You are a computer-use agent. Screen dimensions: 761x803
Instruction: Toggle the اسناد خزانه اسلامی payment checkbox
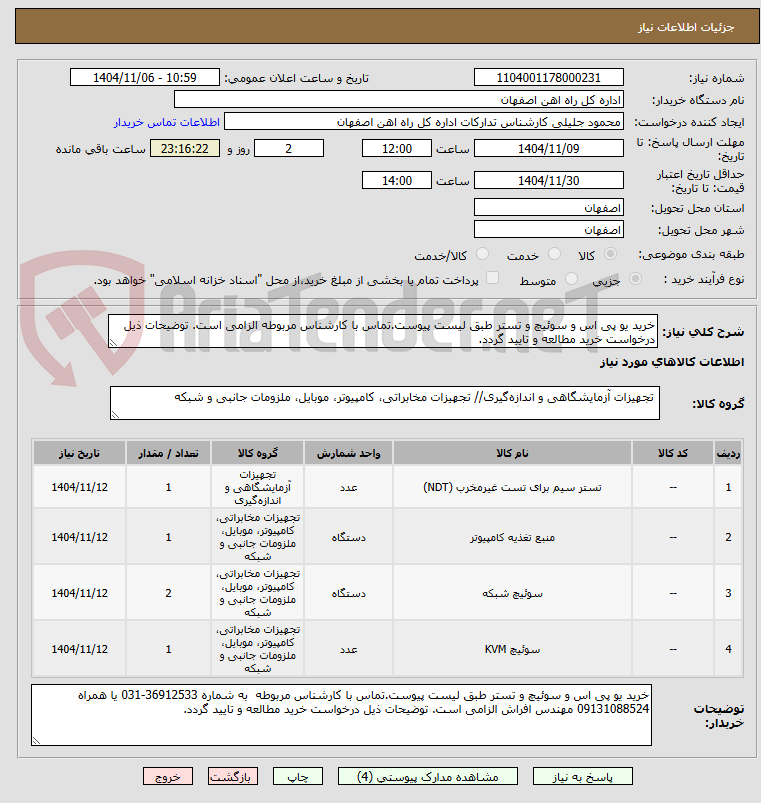[x=492, y=278]
